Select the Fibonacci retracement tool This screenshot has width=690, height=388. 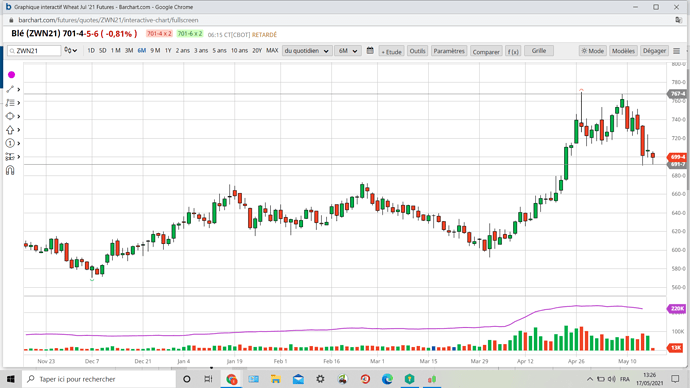(x=10, y=102)
